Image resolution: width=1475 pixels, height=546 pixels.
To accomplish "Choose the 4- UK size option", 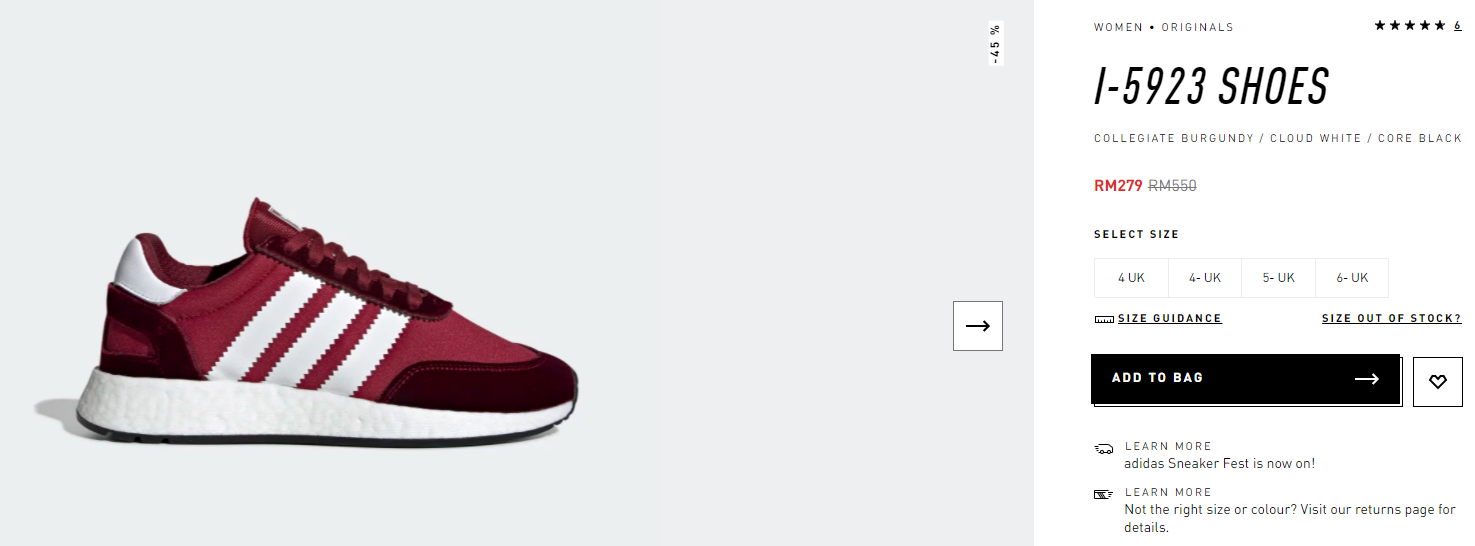I will click(1205, 278).
